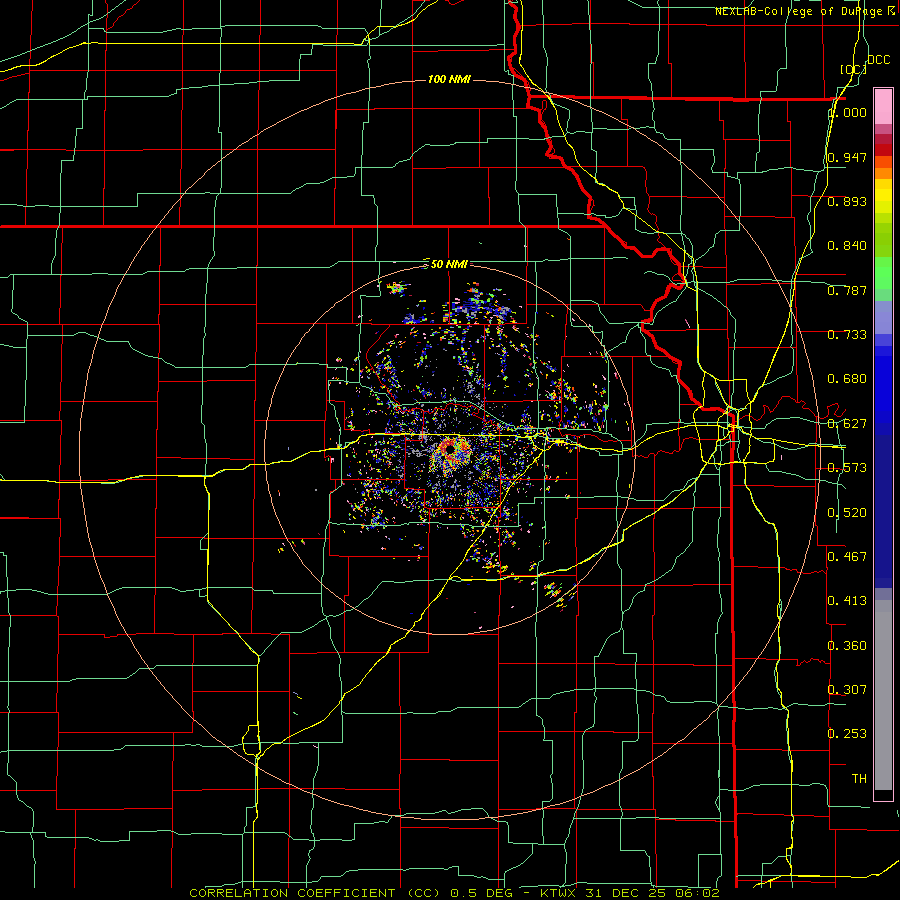
Task: Click the 0.307 scale value
Action: tap(847, 689)
